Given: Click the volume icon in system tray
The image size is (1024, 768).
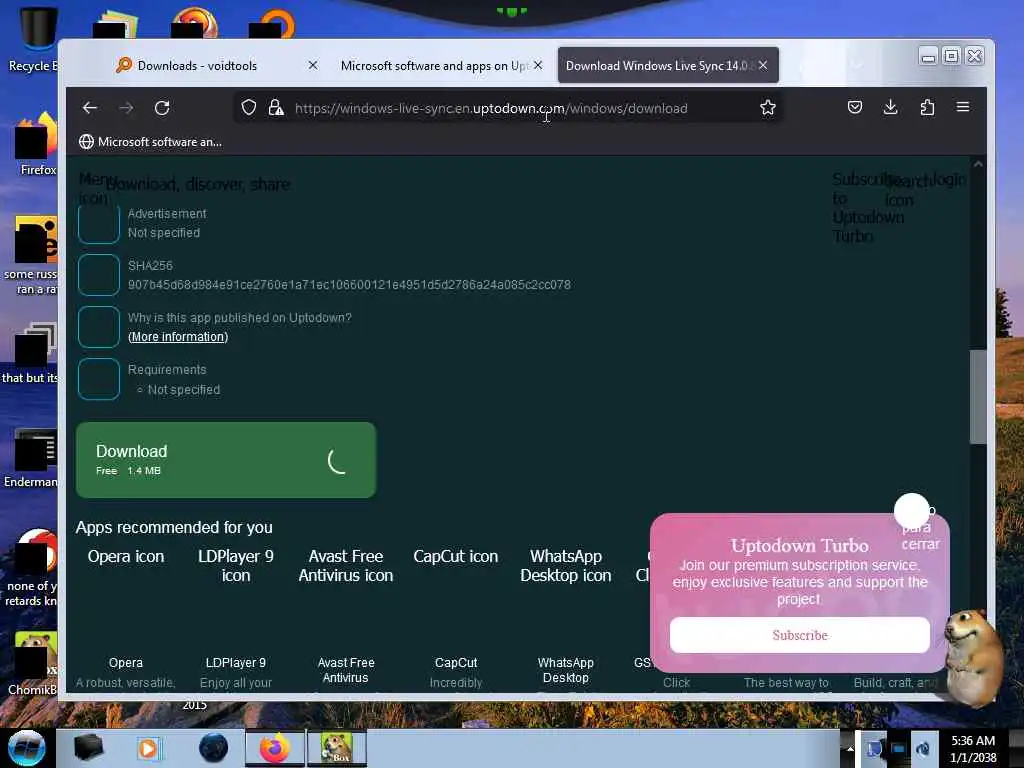Looking at the screenshot, I should 923,748.
